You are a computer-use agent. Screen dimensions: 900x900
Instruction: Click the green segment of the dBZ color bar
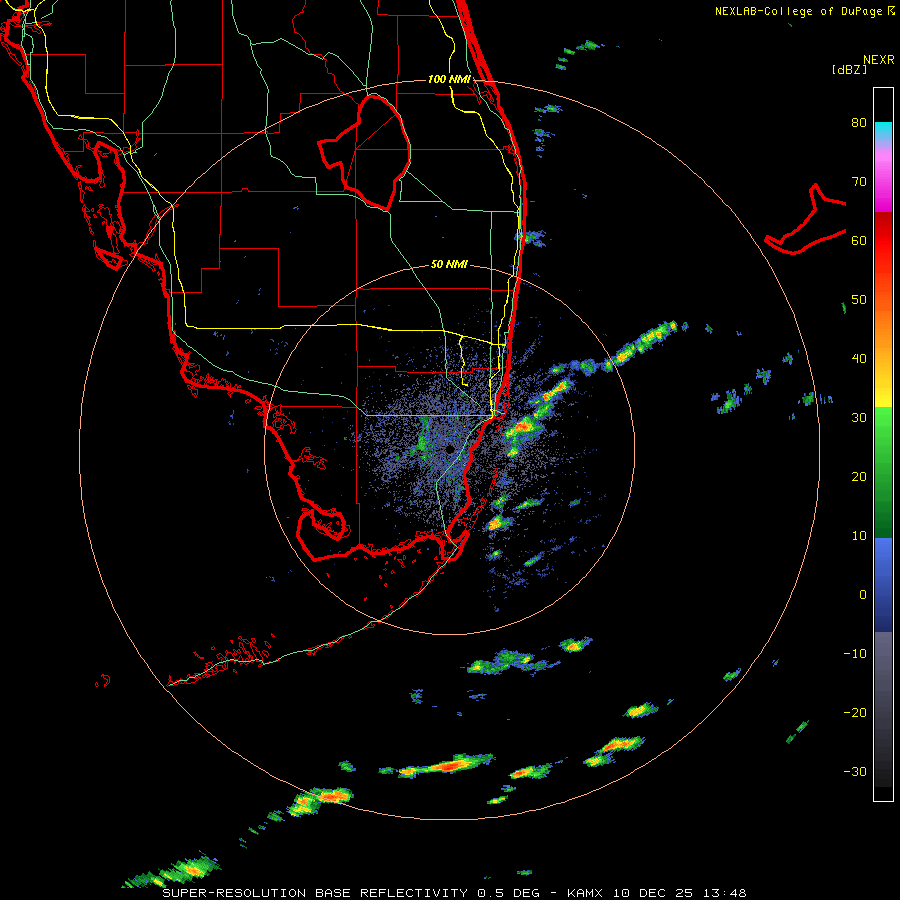pyautogui.click(x=883, y=472)
